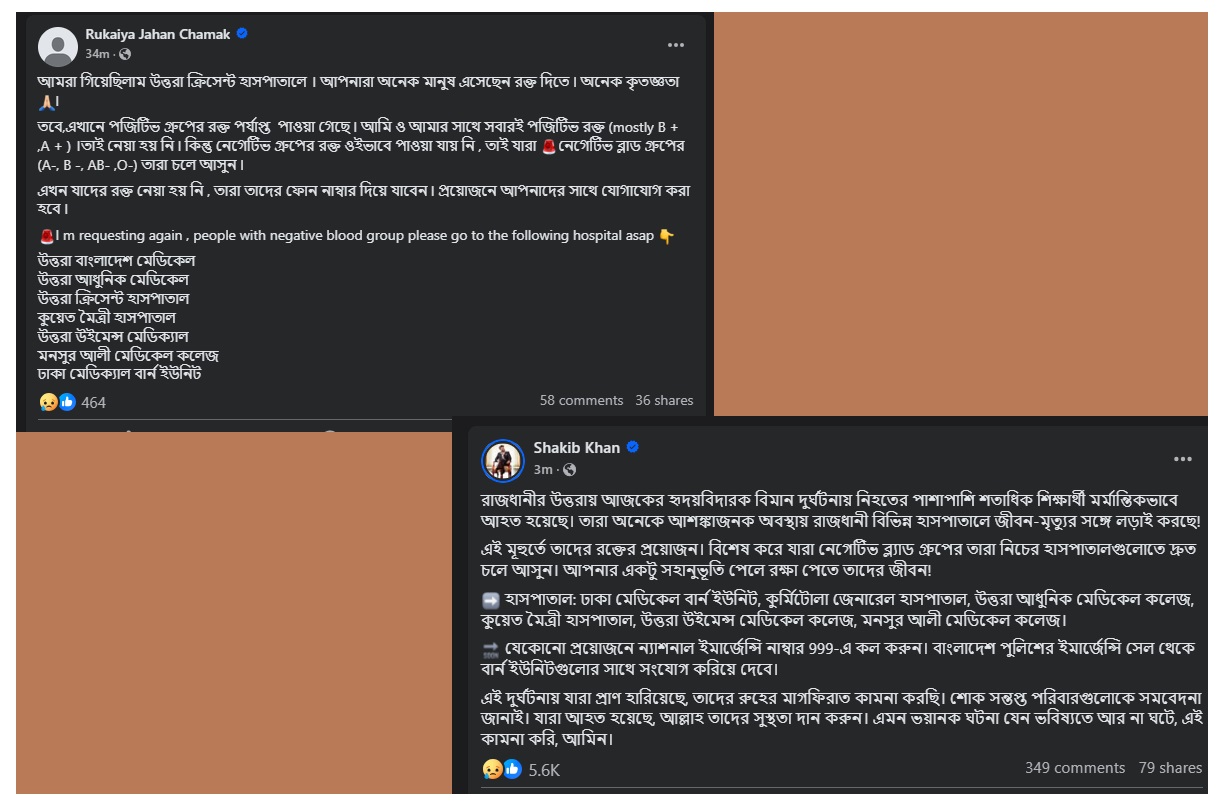This screenshot has width=1218, height=808.
Task: Open the post timestamp reading 34m
Action: pos(97,54)
